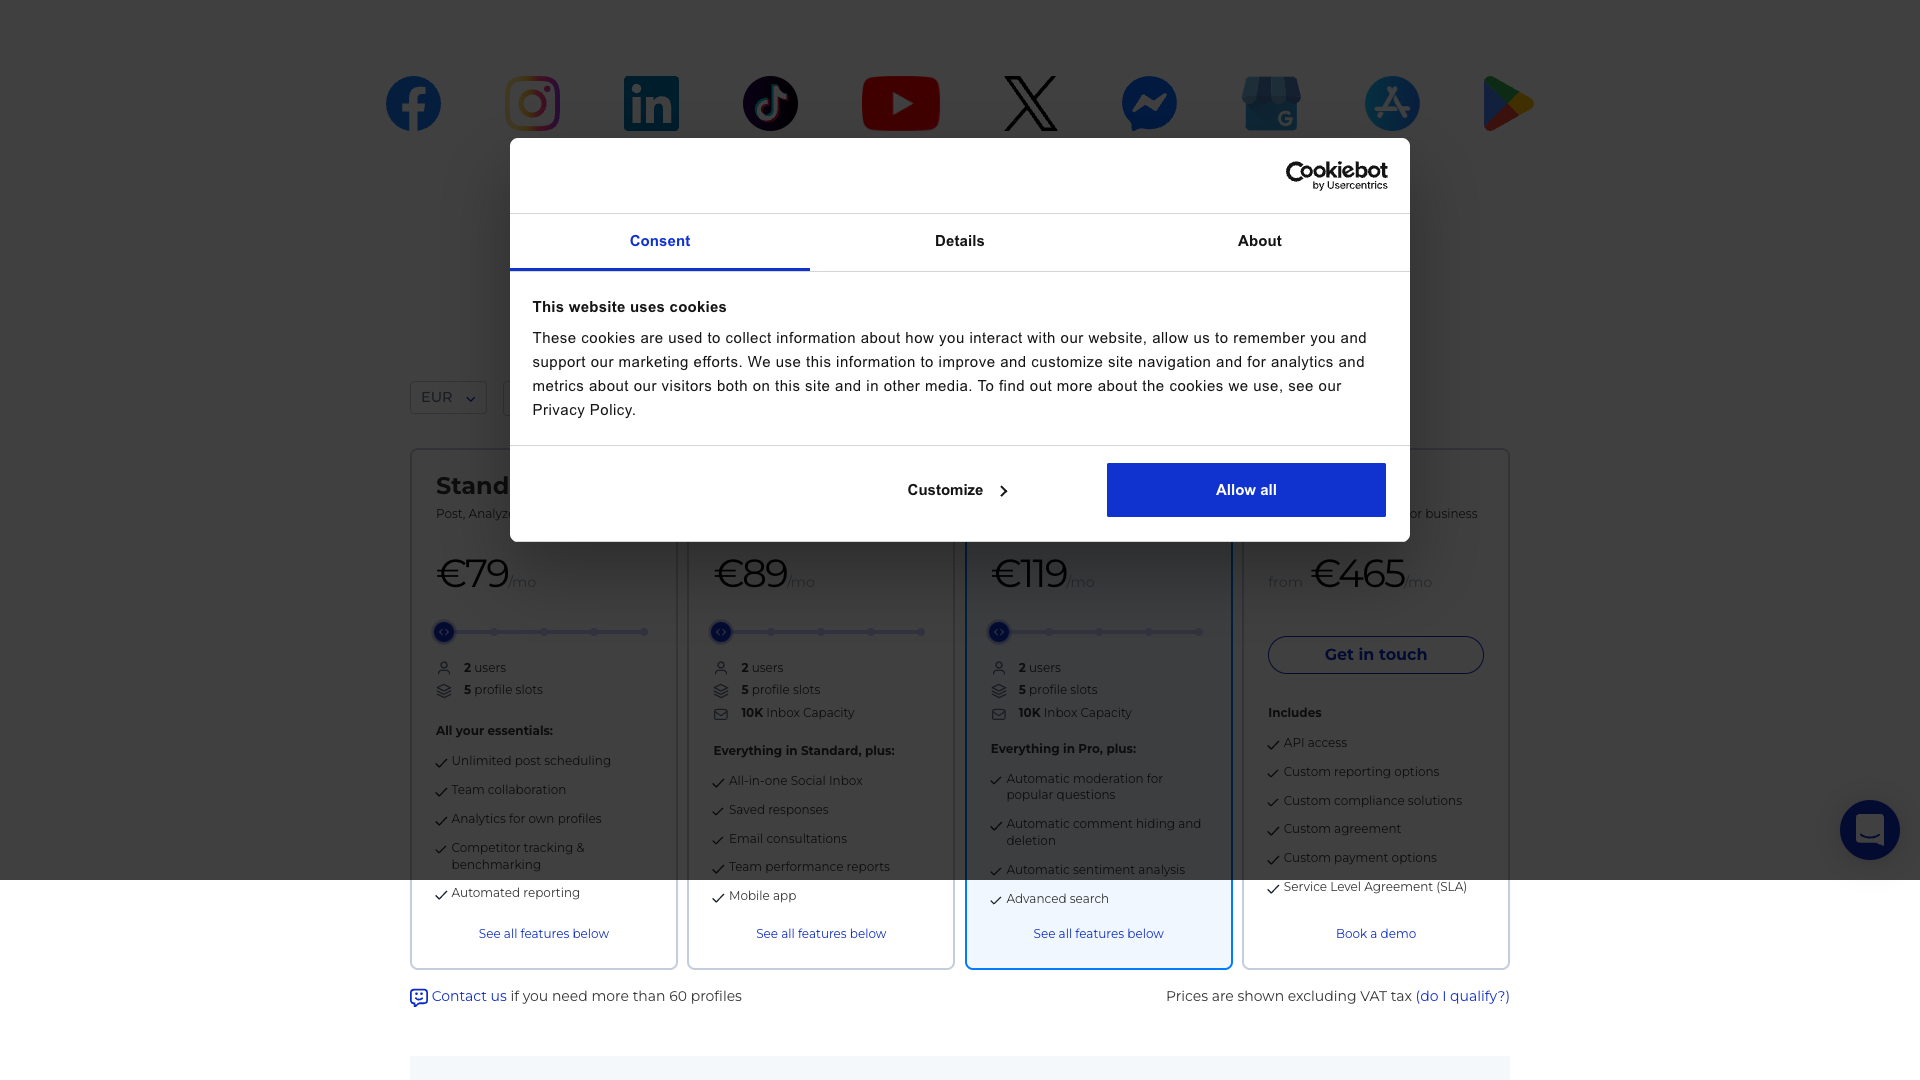Image resolution: width=1920 pixels, height=1080 pixels.
Task: Click See all features below under €119 plan
Action: click(x=1098, y=933)
